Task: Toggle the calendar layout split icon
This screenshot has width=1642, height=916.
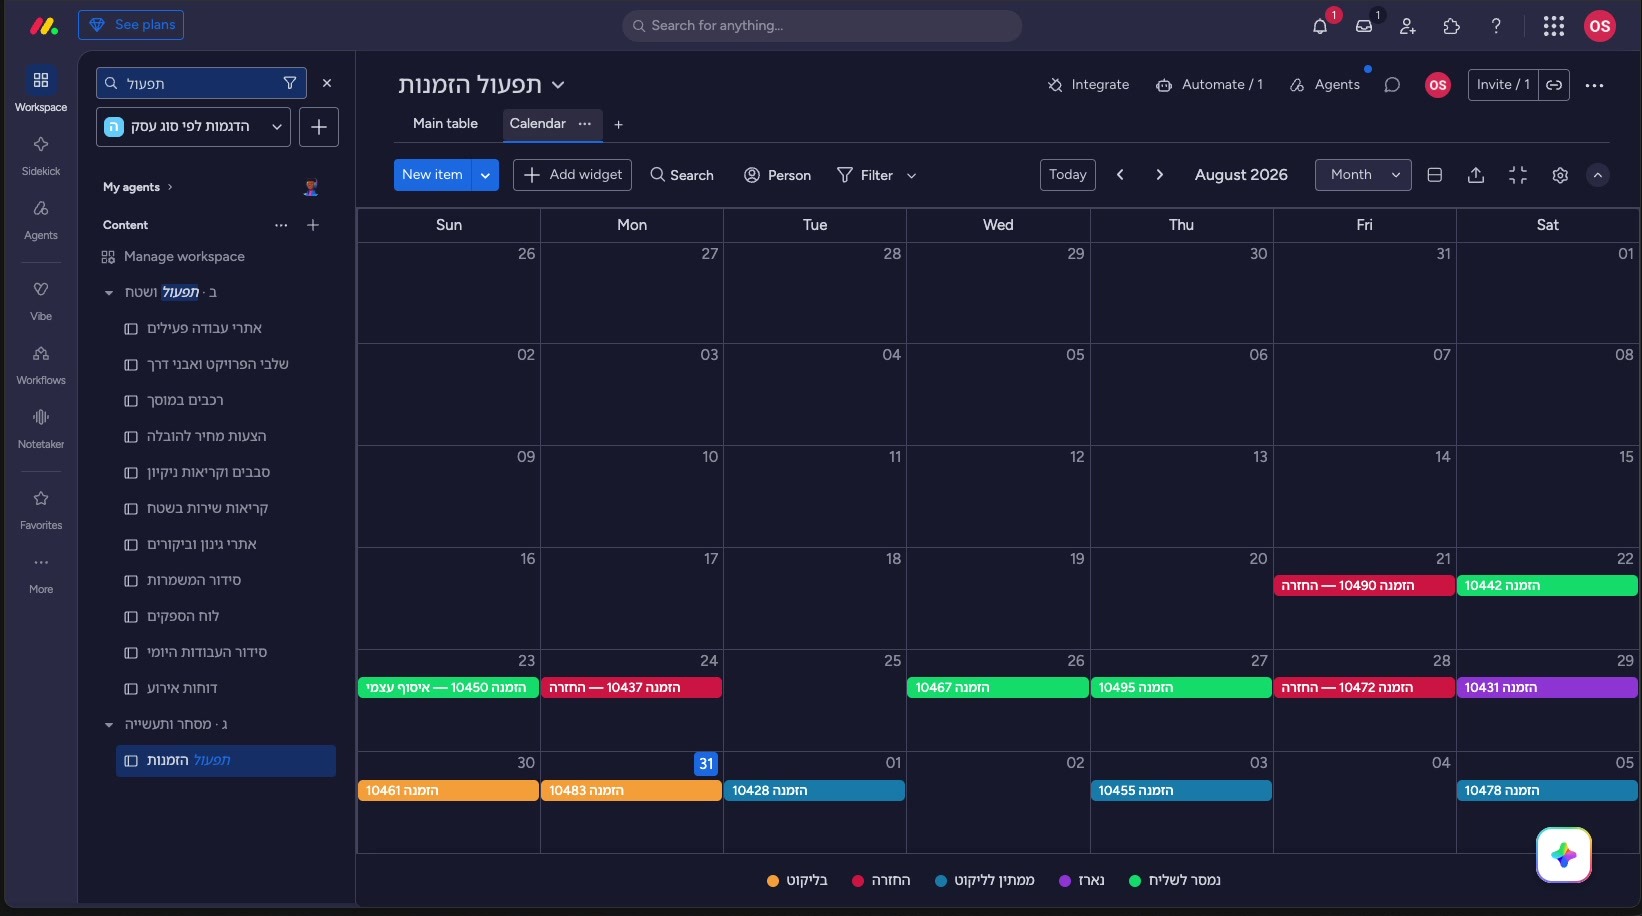Action: (1435, 175)
